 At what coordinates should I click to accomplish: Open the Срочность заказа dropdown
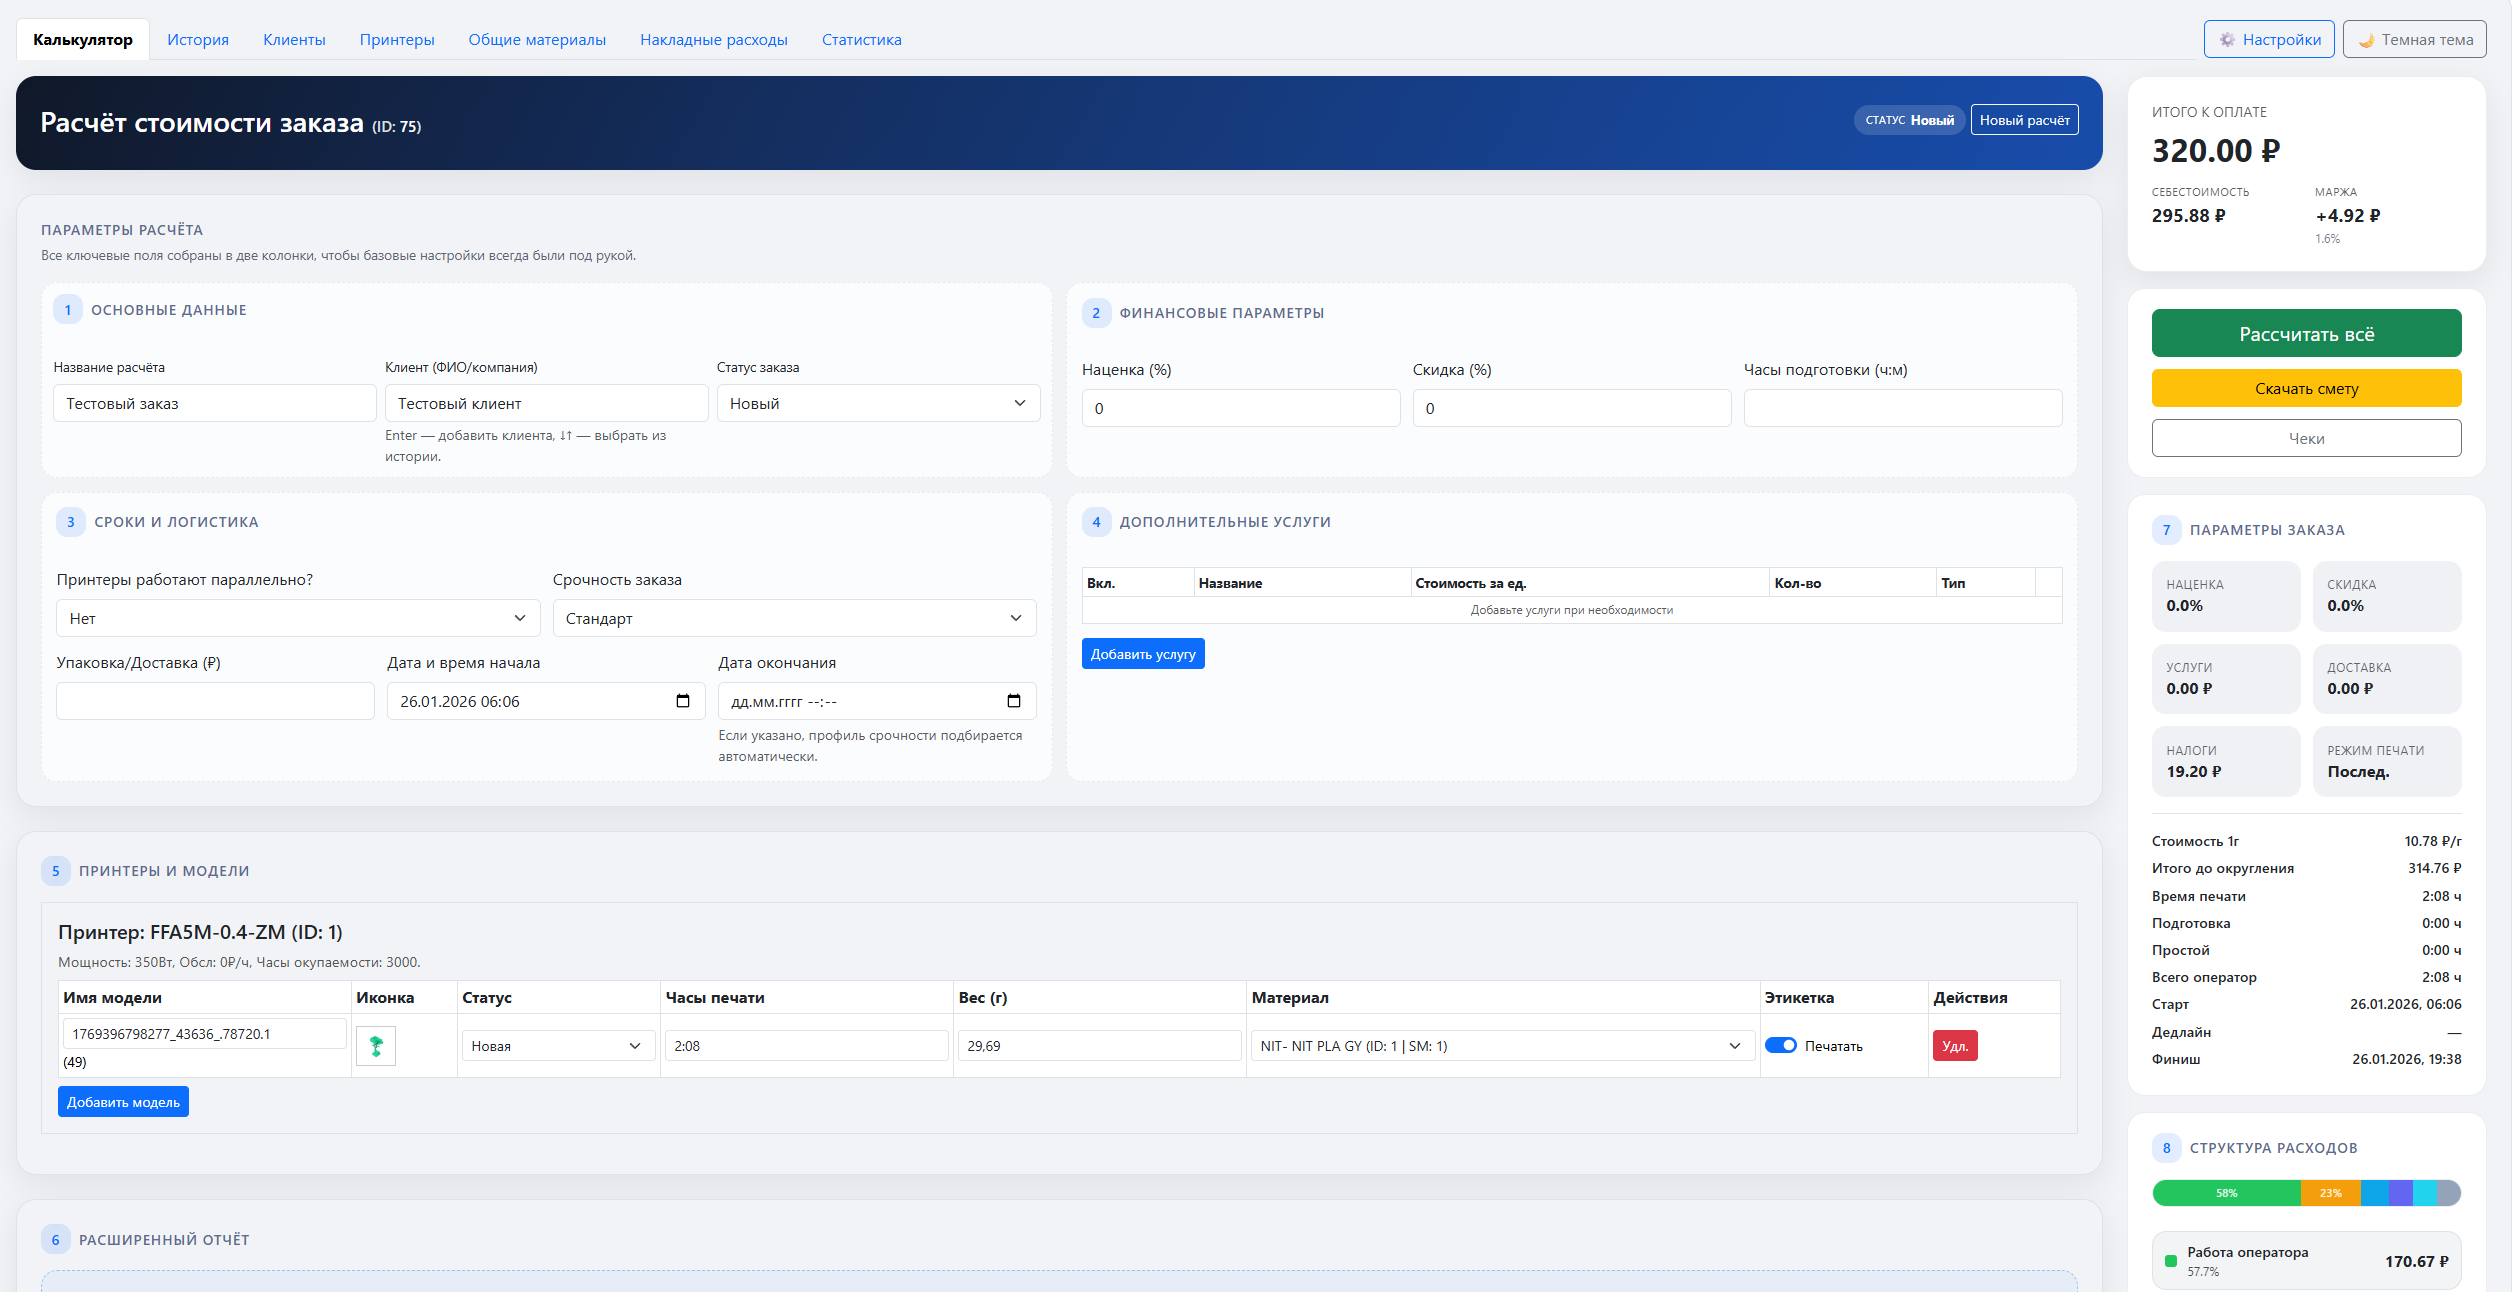793,618
